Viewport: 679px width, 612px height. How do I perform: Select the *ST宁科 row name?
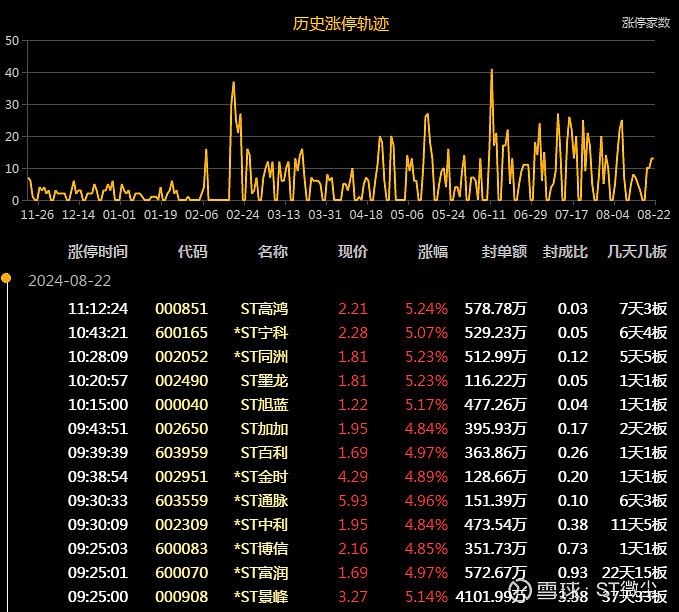coord(260,332)
